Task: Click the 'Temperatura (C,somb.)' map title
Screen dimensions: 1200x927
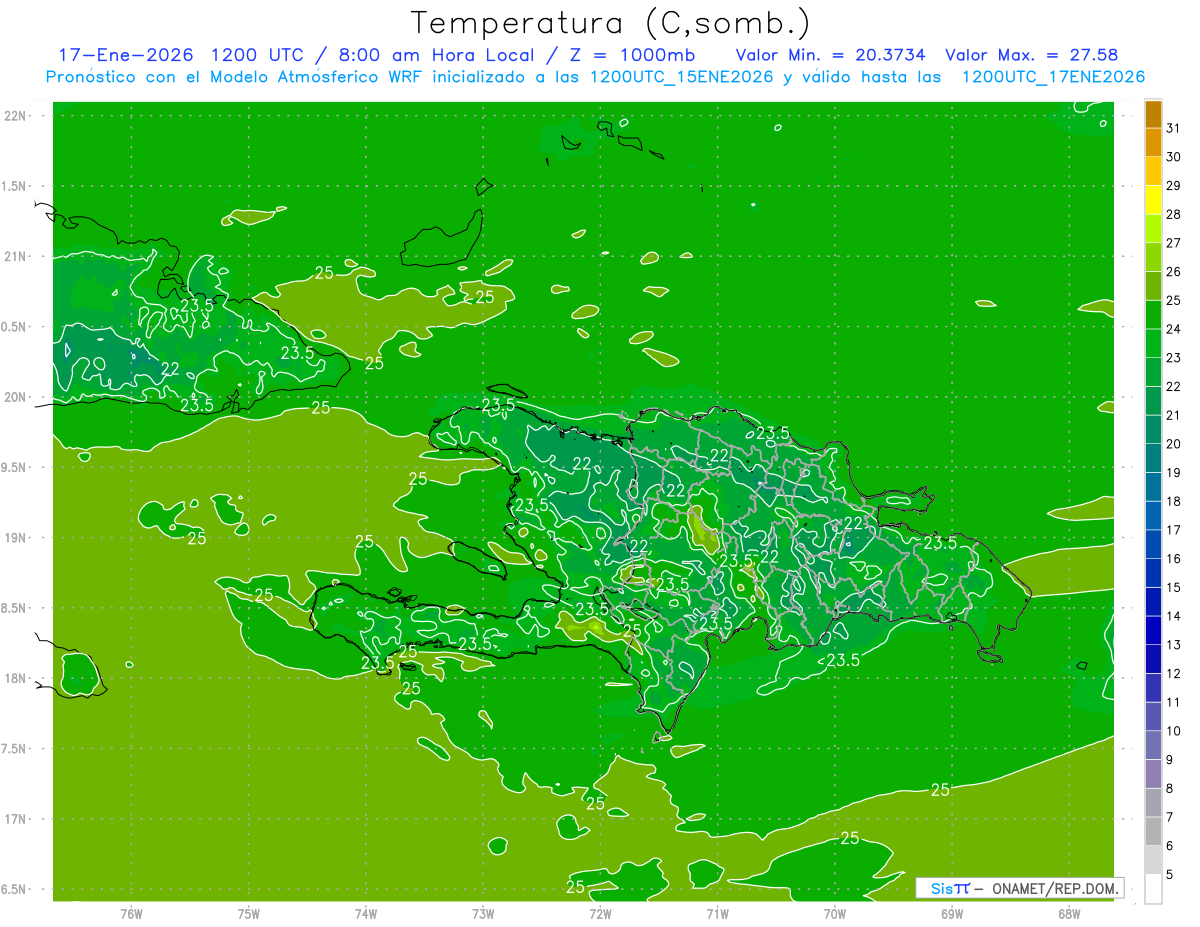Action: click(x=611, y=24)
